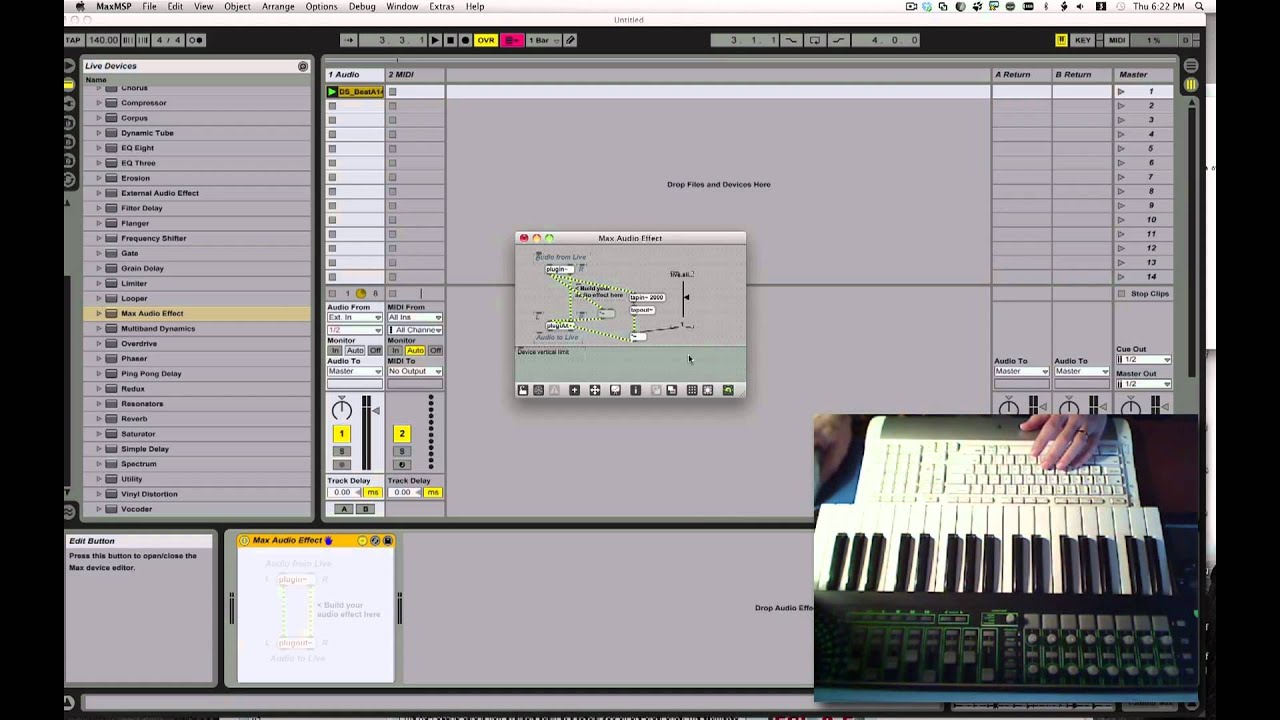Open the Extras menu
1280x720 pixels.
pos(441,7)
